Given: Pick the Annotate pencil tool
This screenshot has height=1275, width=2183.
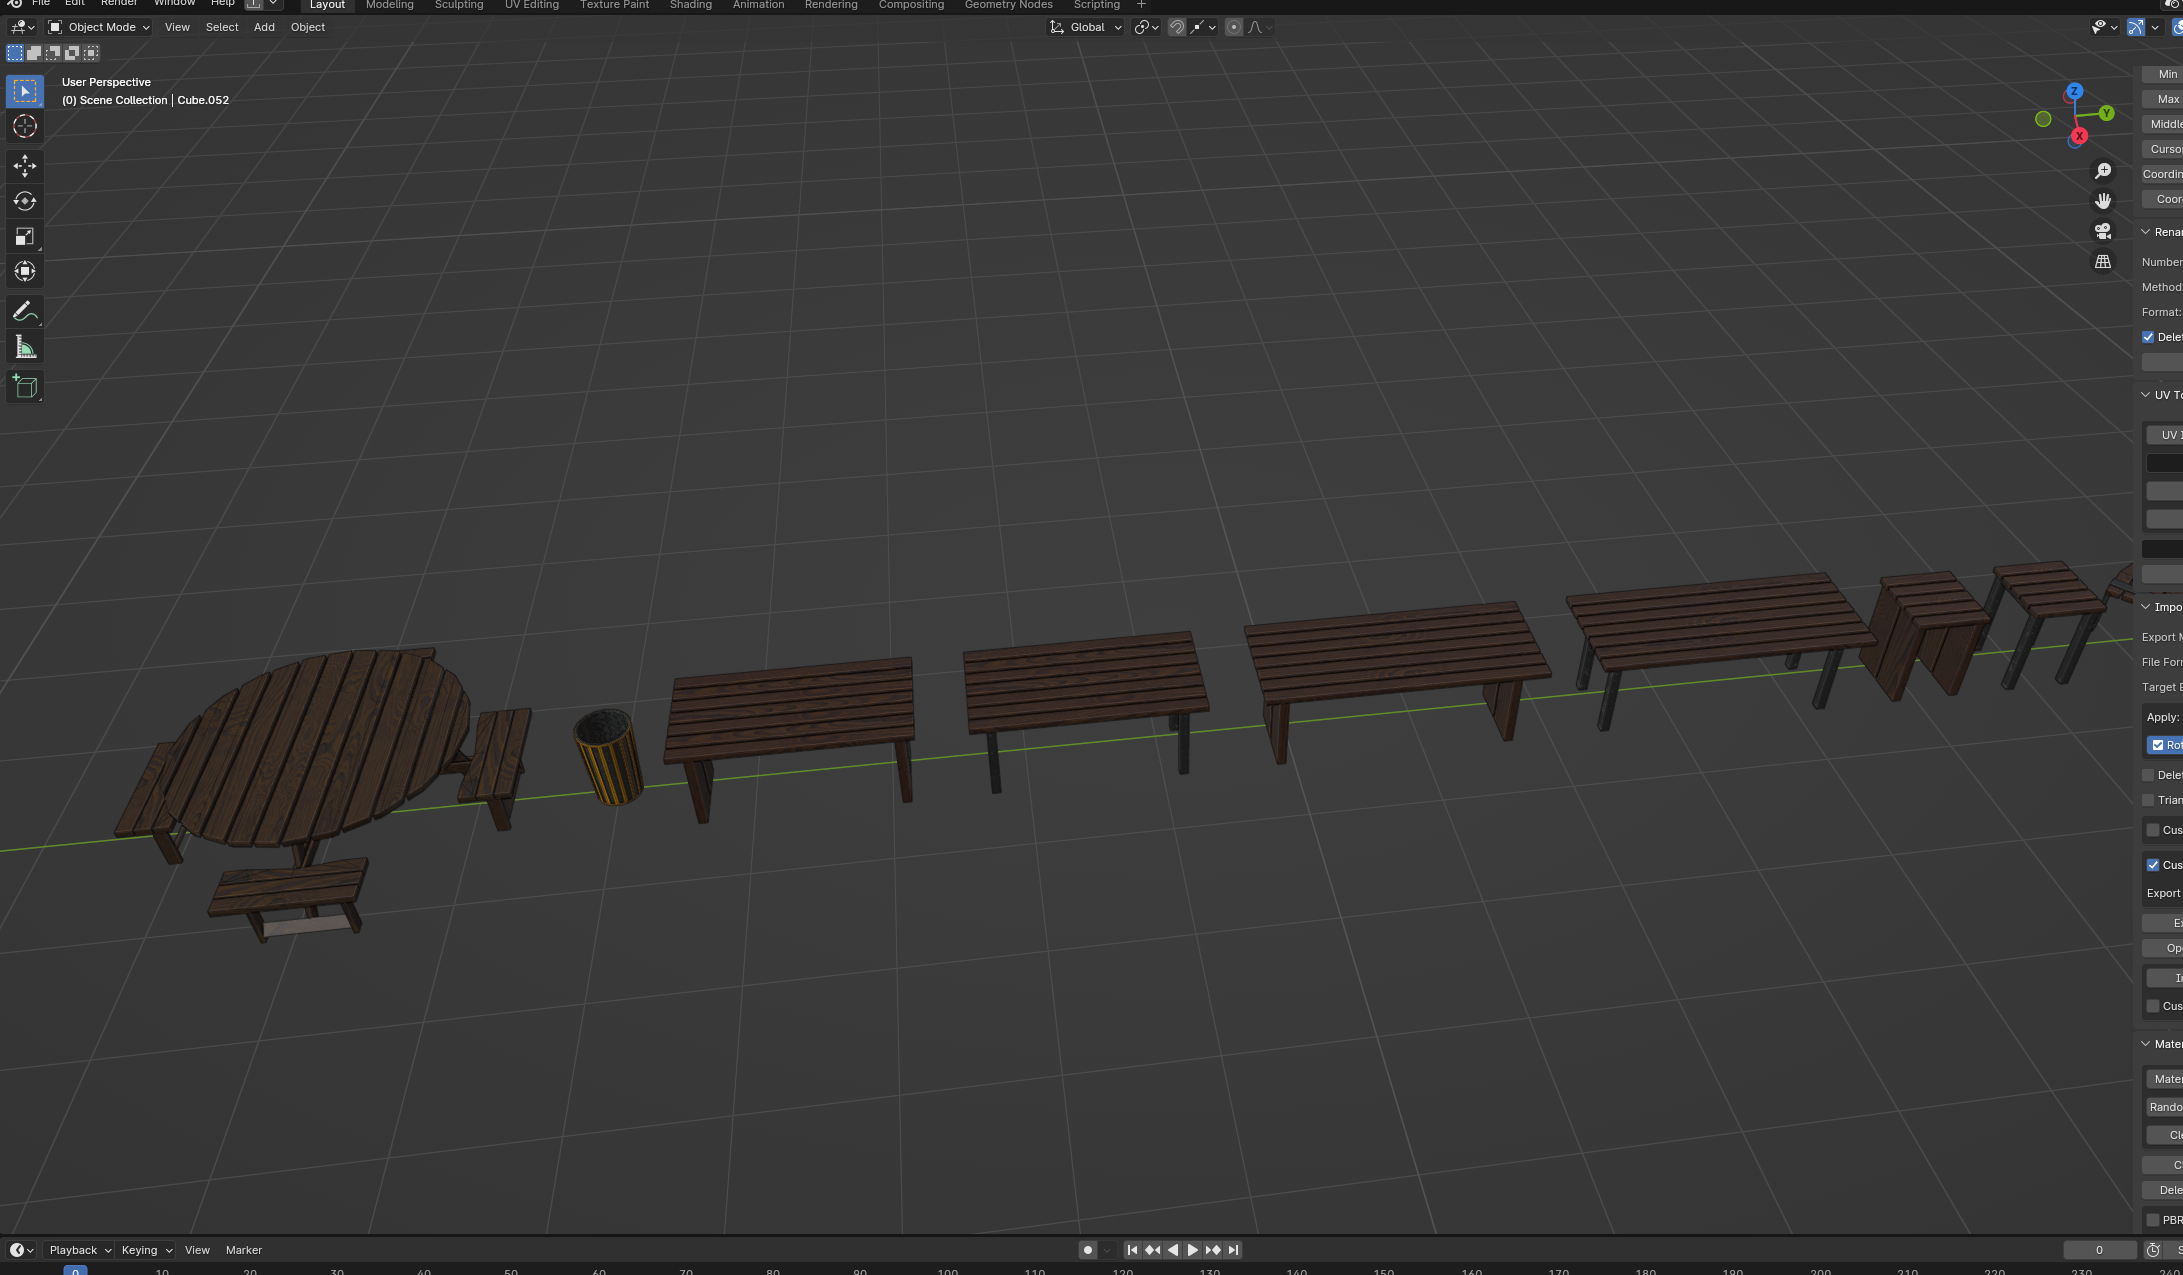Looking at the screenshot, I should [x=25, y=312].
